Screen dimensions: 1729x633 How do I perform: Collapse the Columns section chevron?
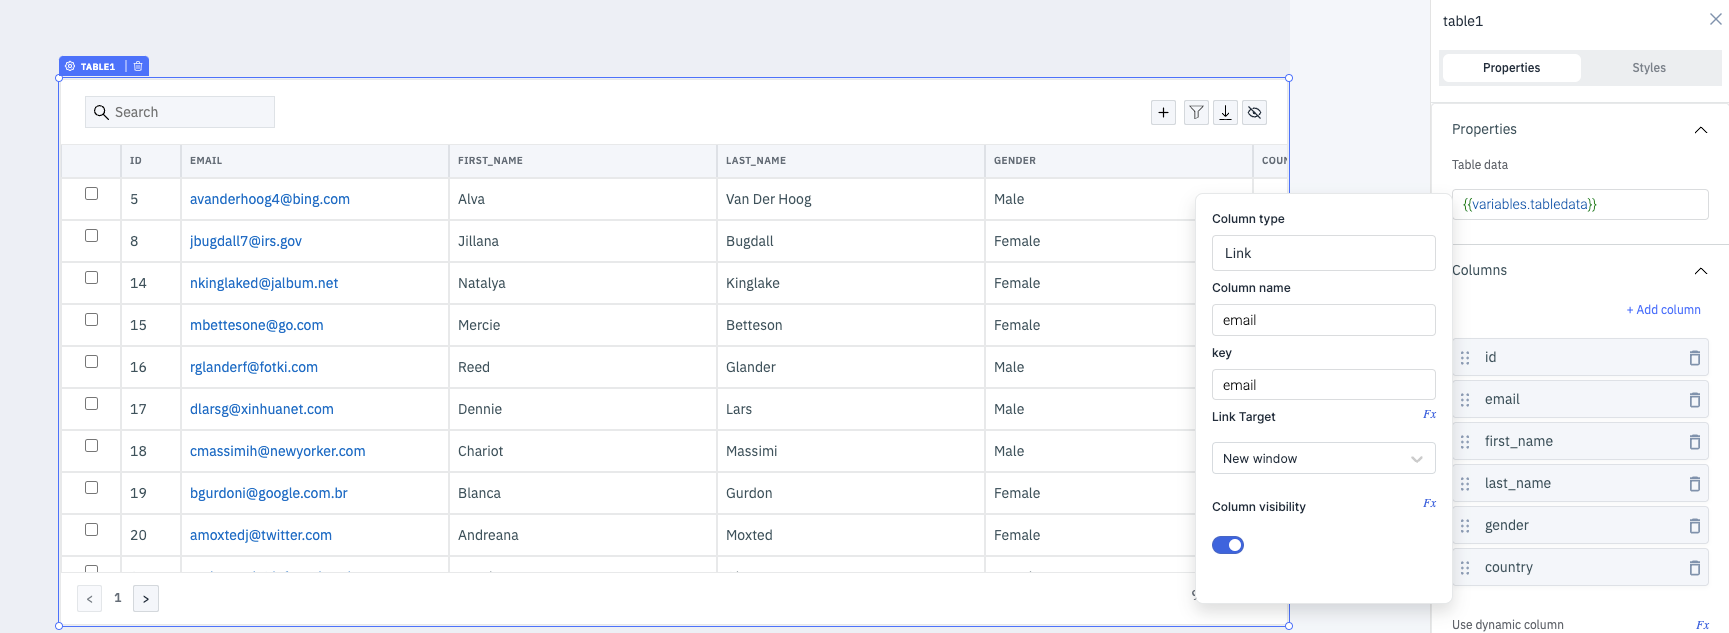[x=1700, y=271]
